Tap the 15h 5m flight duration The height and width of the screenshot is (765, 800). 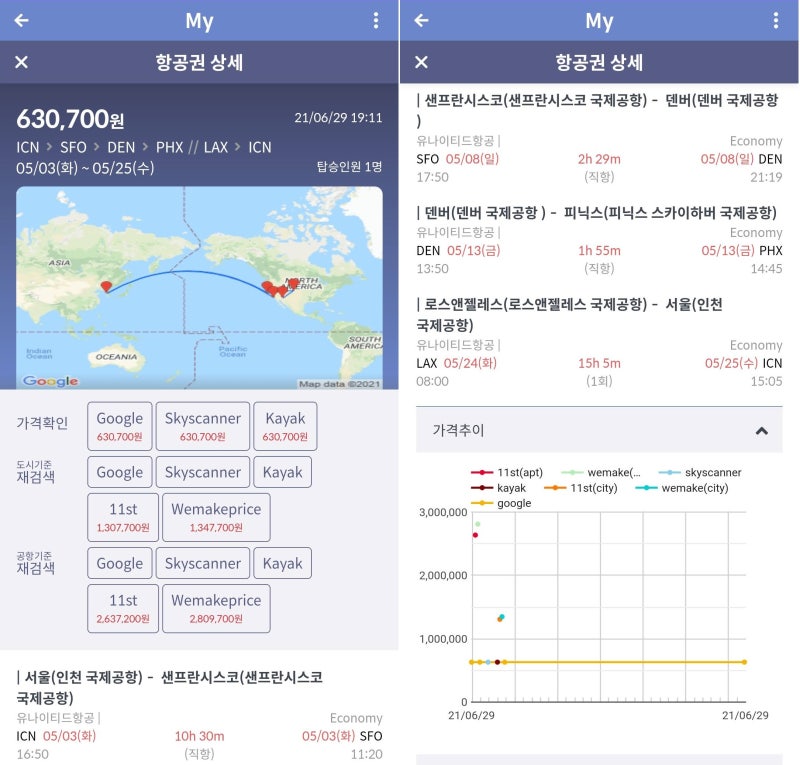click(599, 363)
